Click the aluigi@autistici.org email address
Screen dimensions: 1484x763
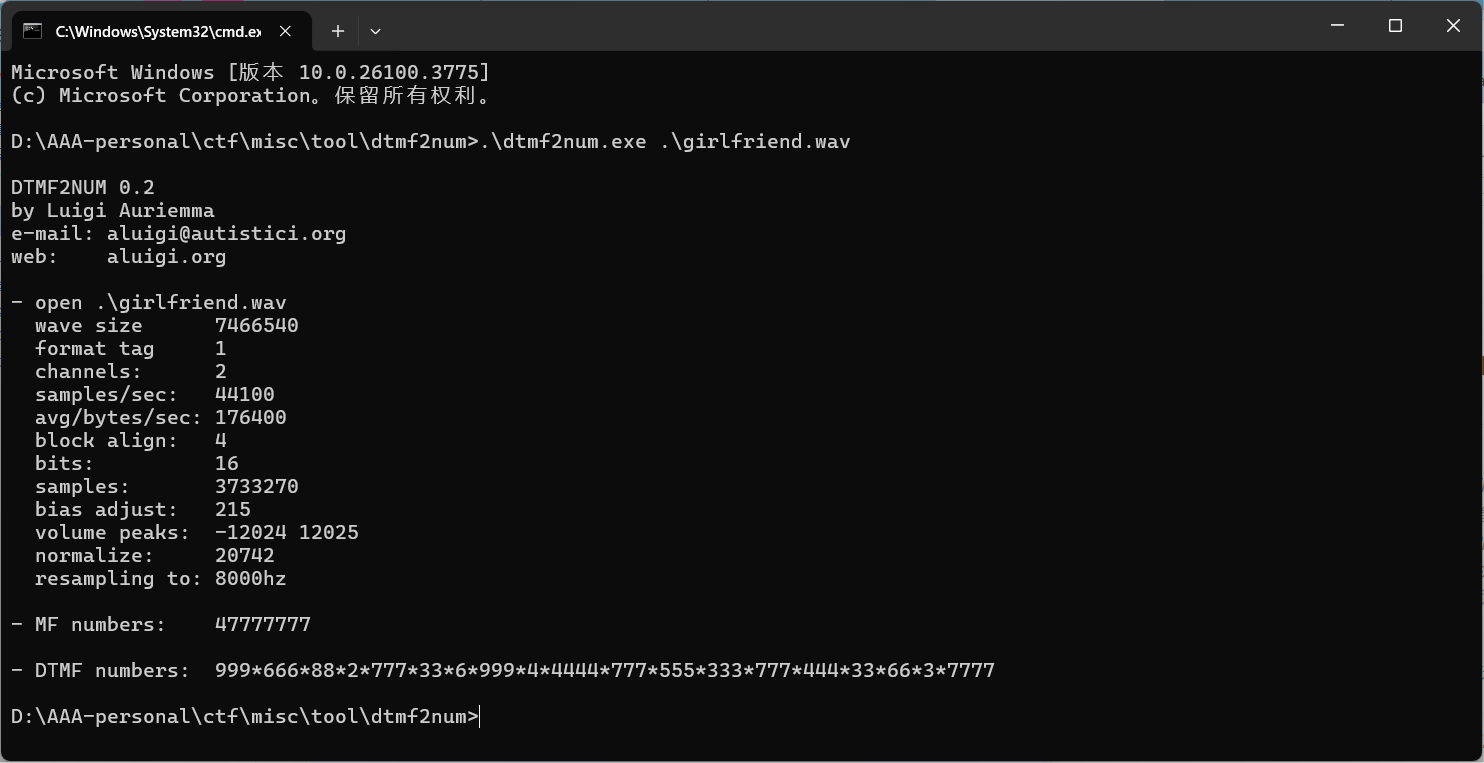[x=226, y=233]
